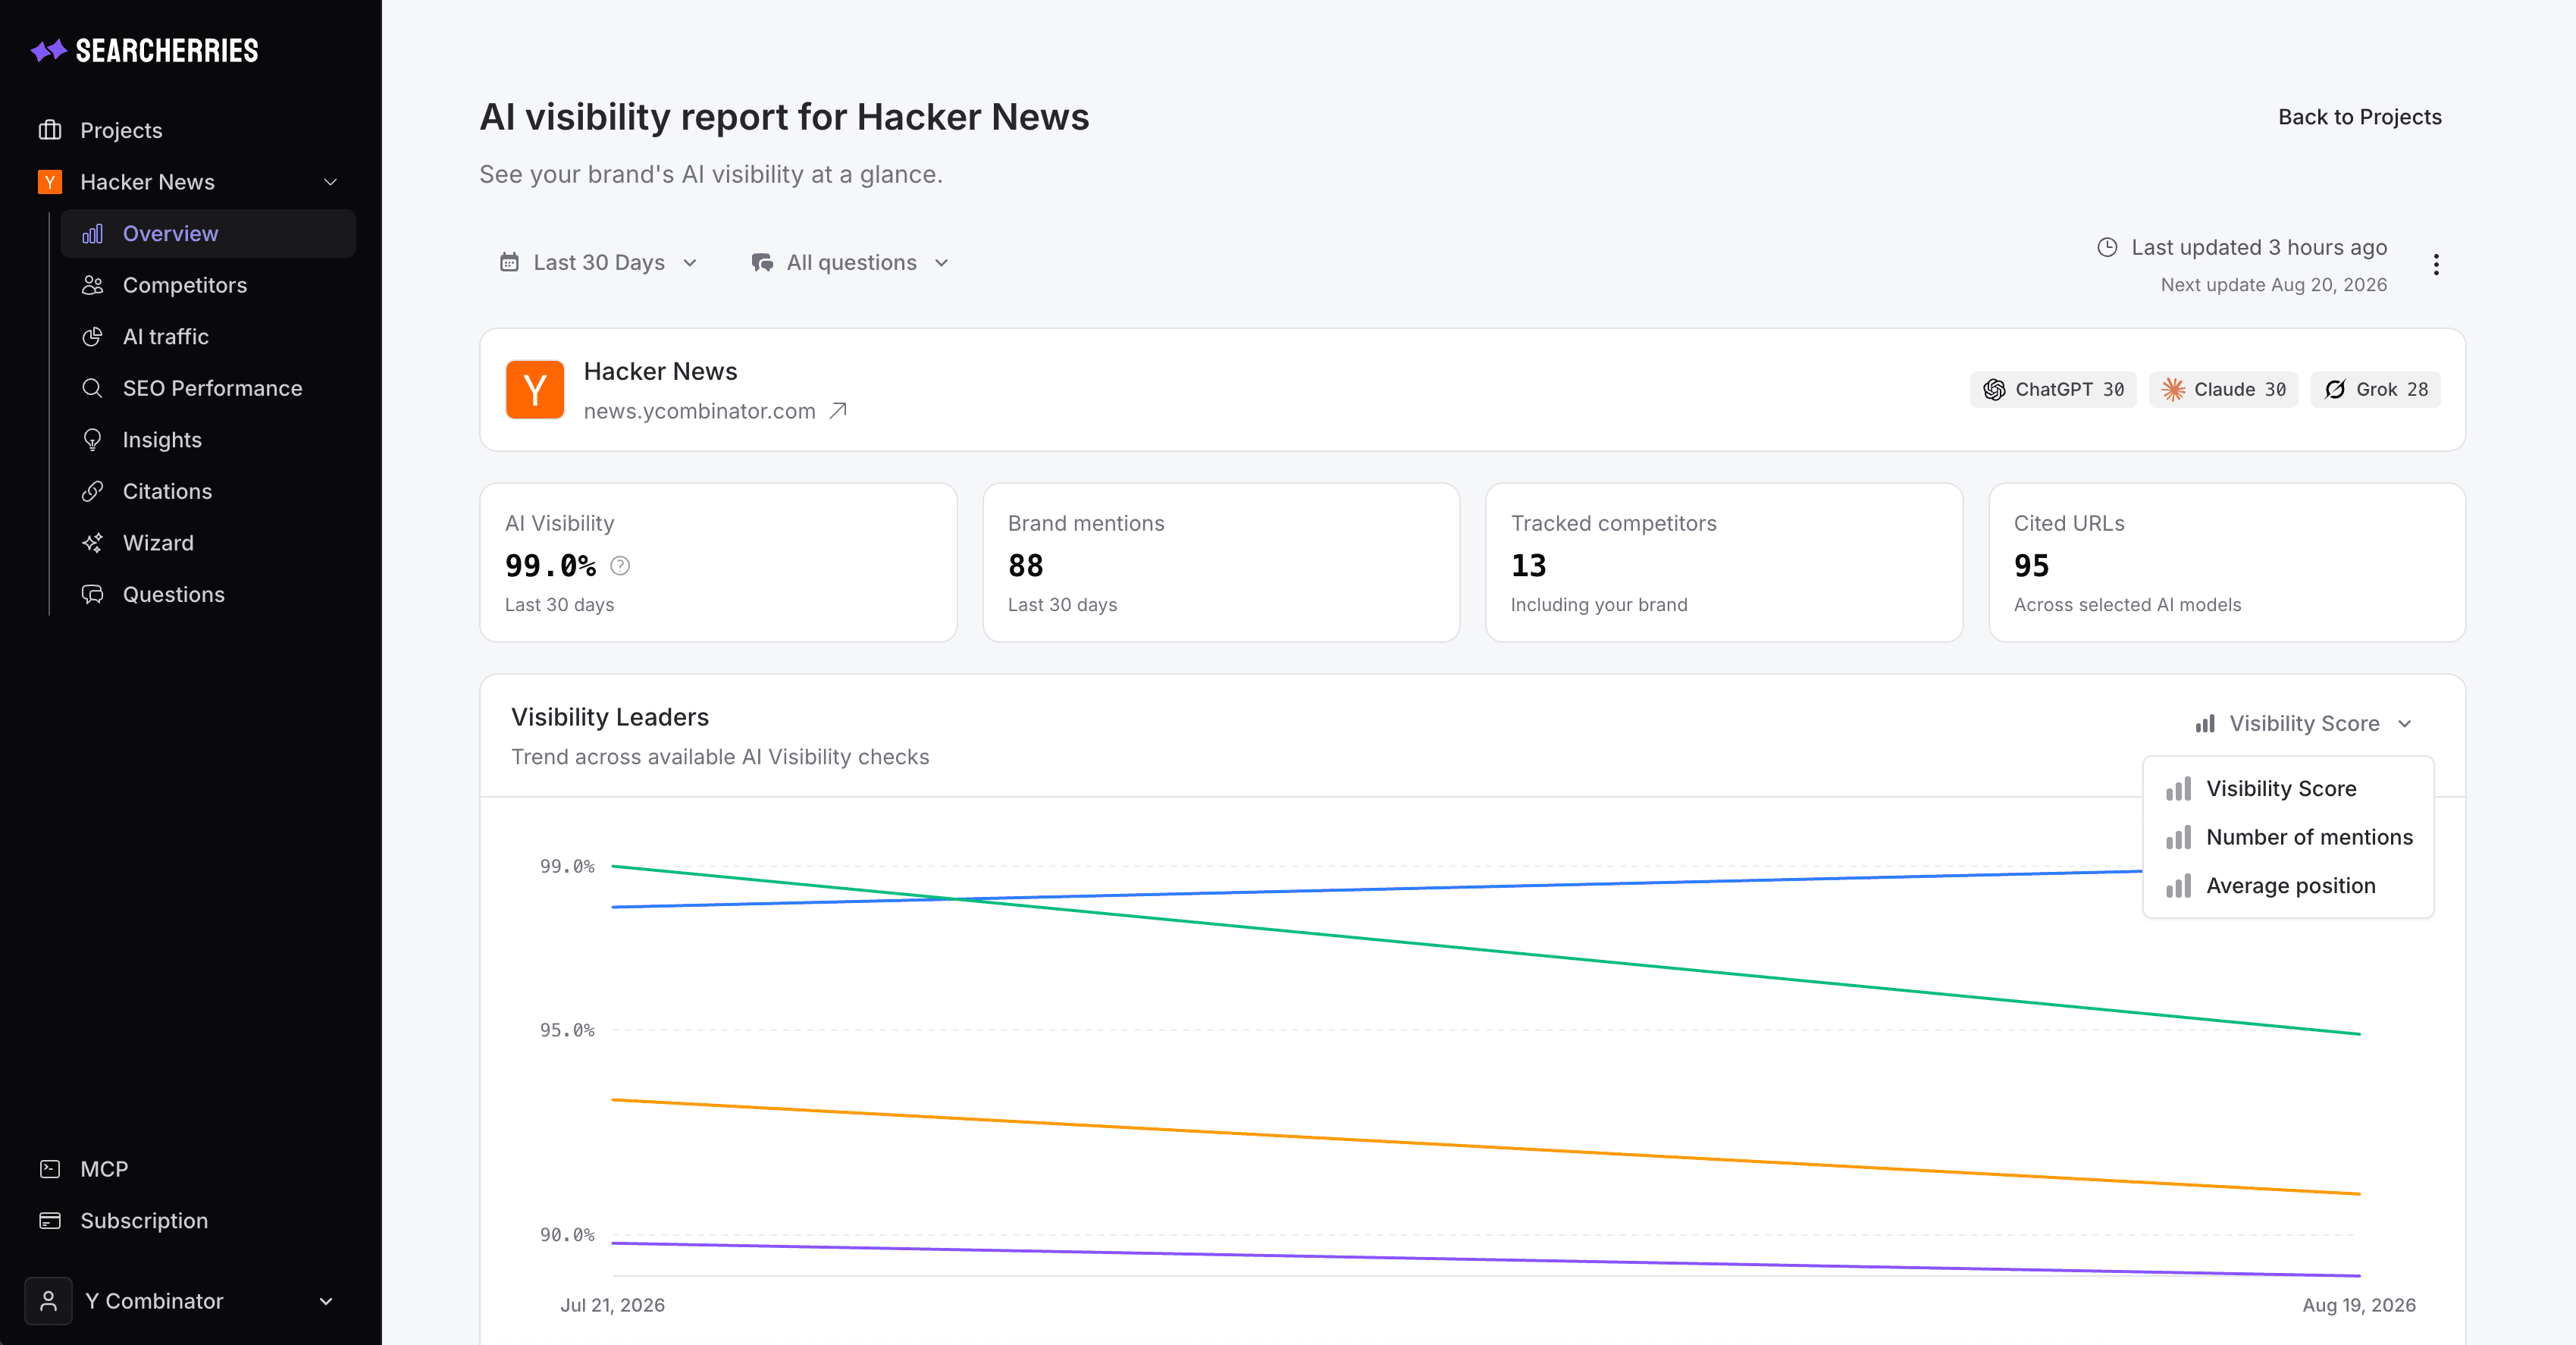This screenshot has width=2576, height=1345.
Task: Click the Brand mentions 88 card
Action: [1221, 563]
